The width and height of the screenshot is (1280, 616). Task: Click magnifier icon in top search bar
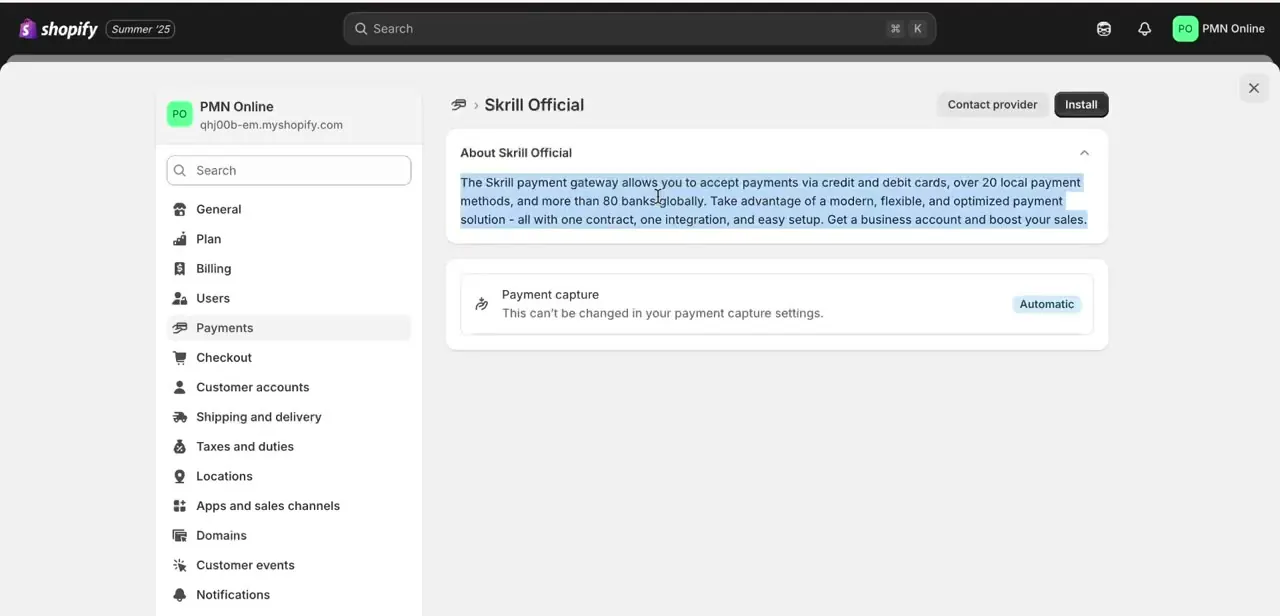(361, 29)
